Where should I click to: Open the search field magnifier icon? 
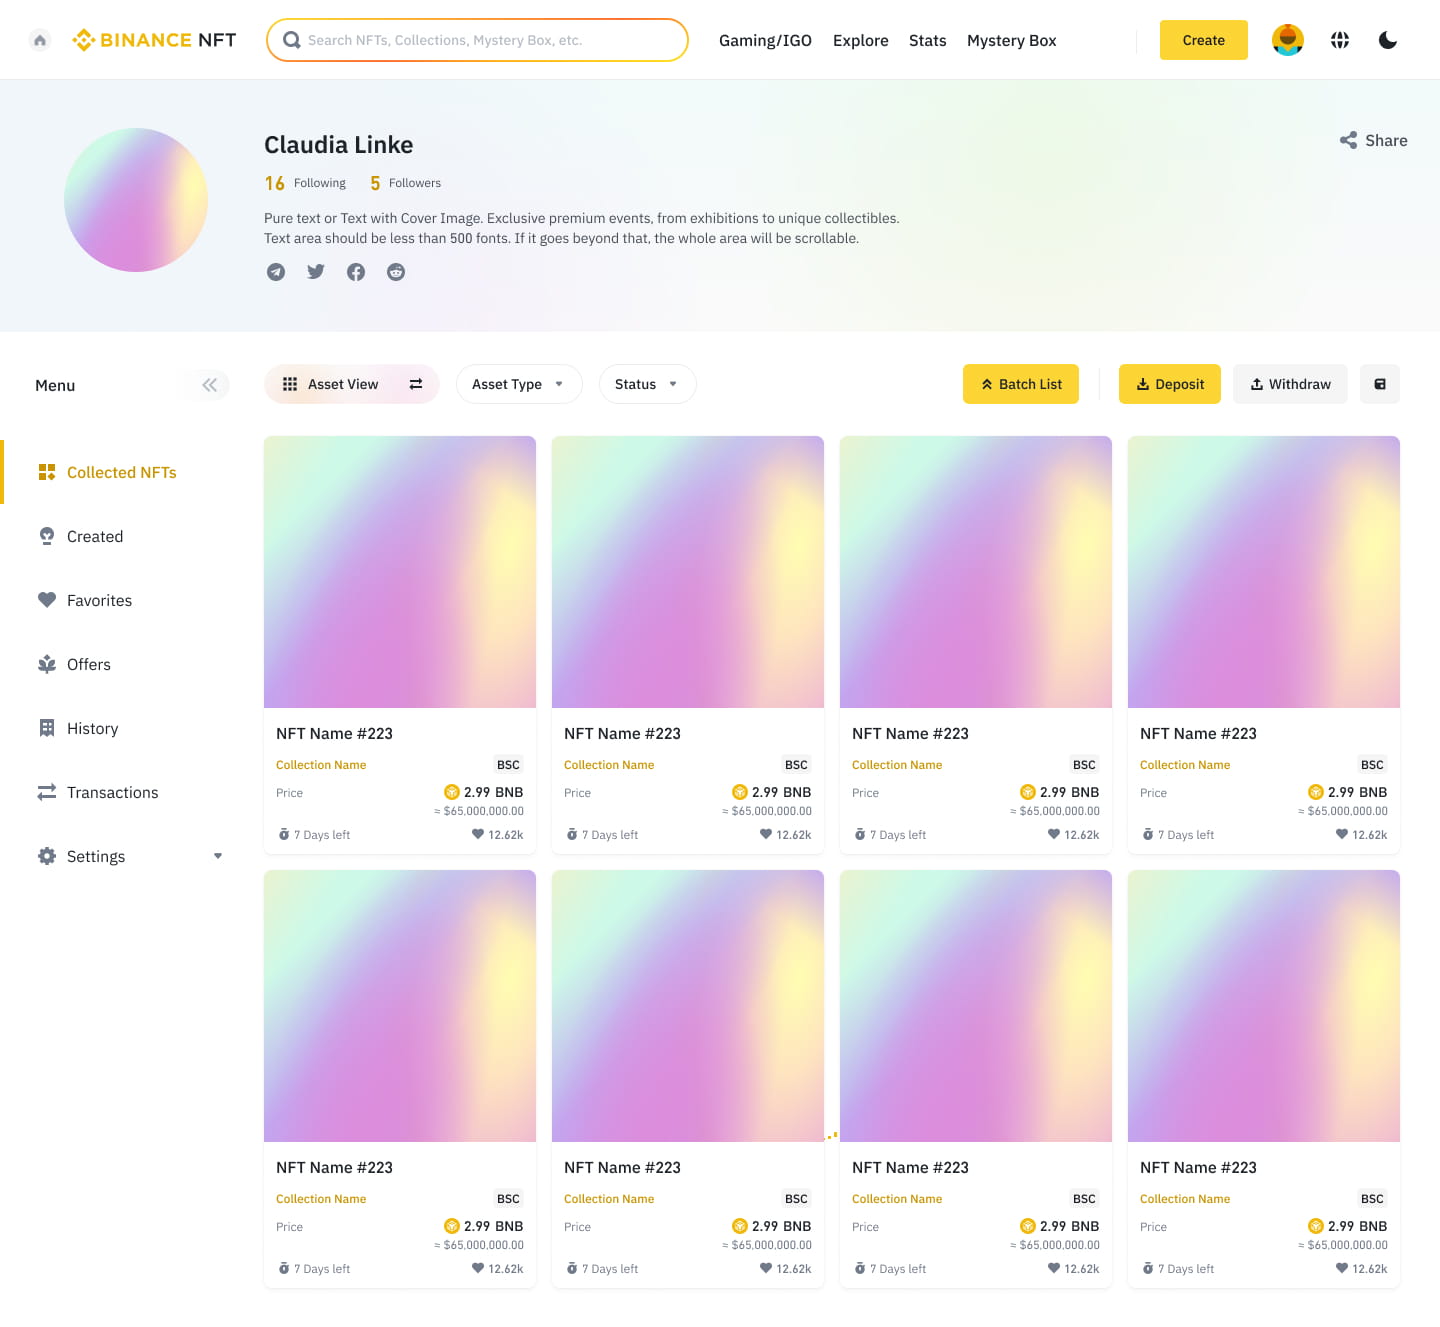click(x=291, y=40)
